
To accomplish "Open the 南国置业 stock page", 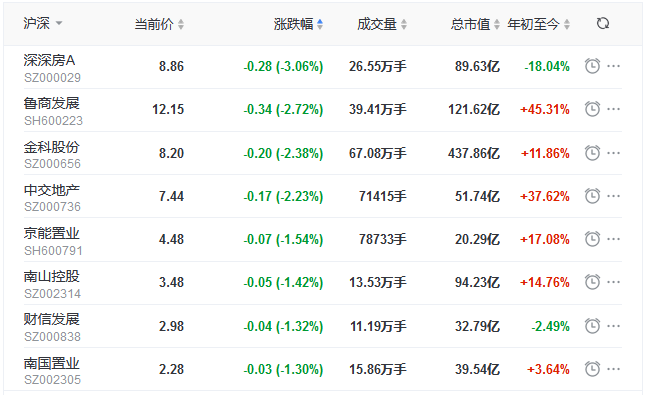I will coord(52,363).
